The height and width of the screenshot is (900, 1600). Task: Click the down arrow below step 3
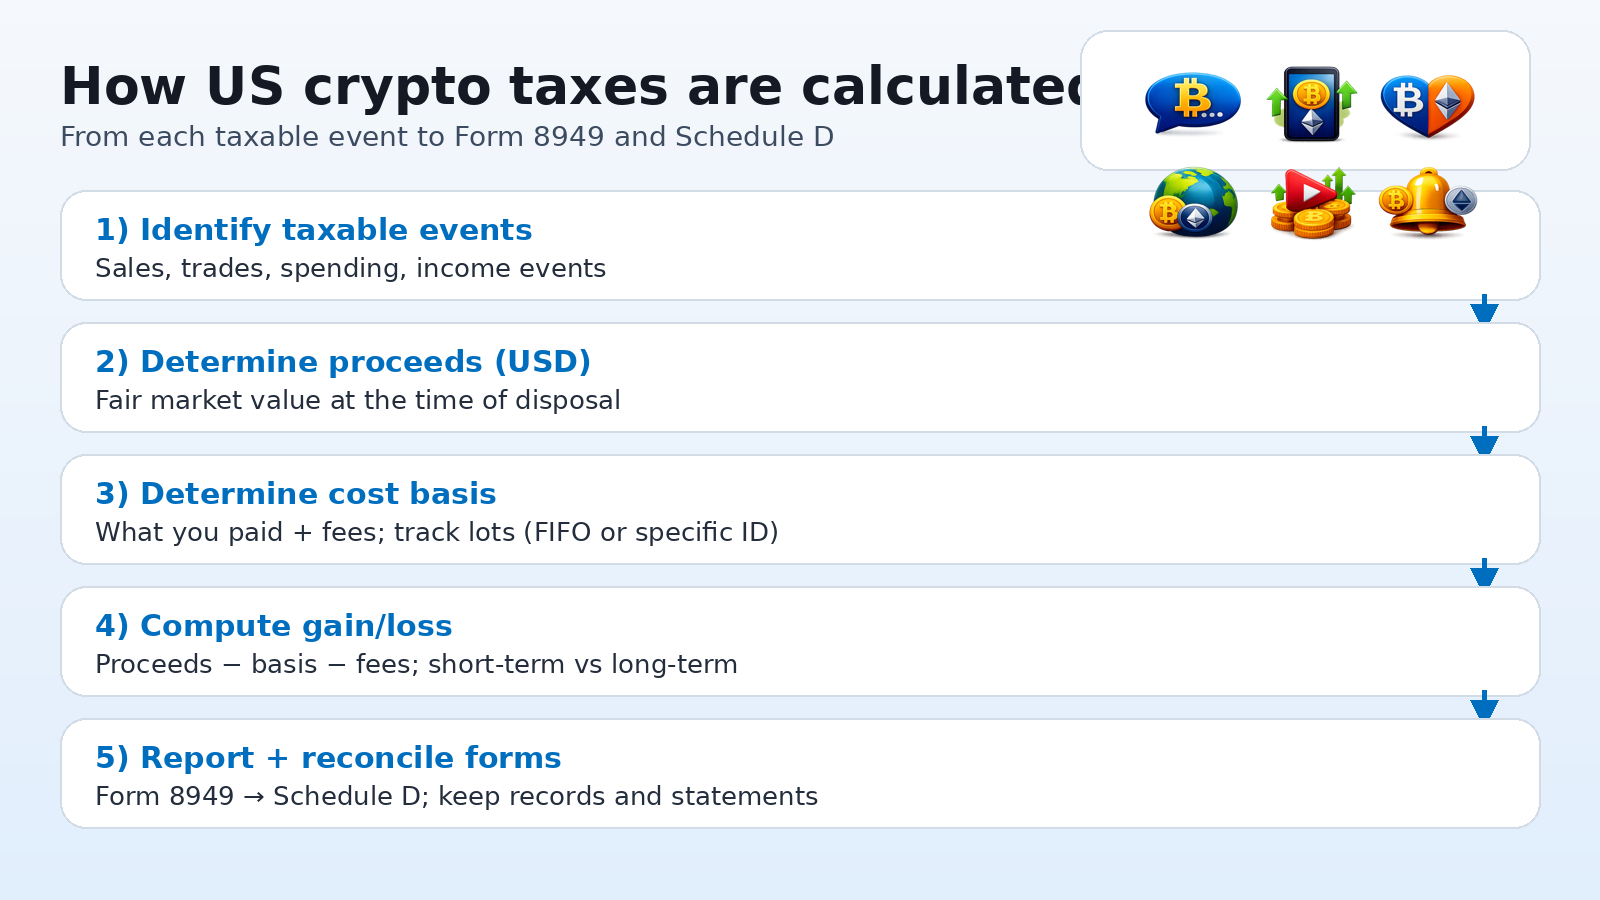tap(1484, 573)
